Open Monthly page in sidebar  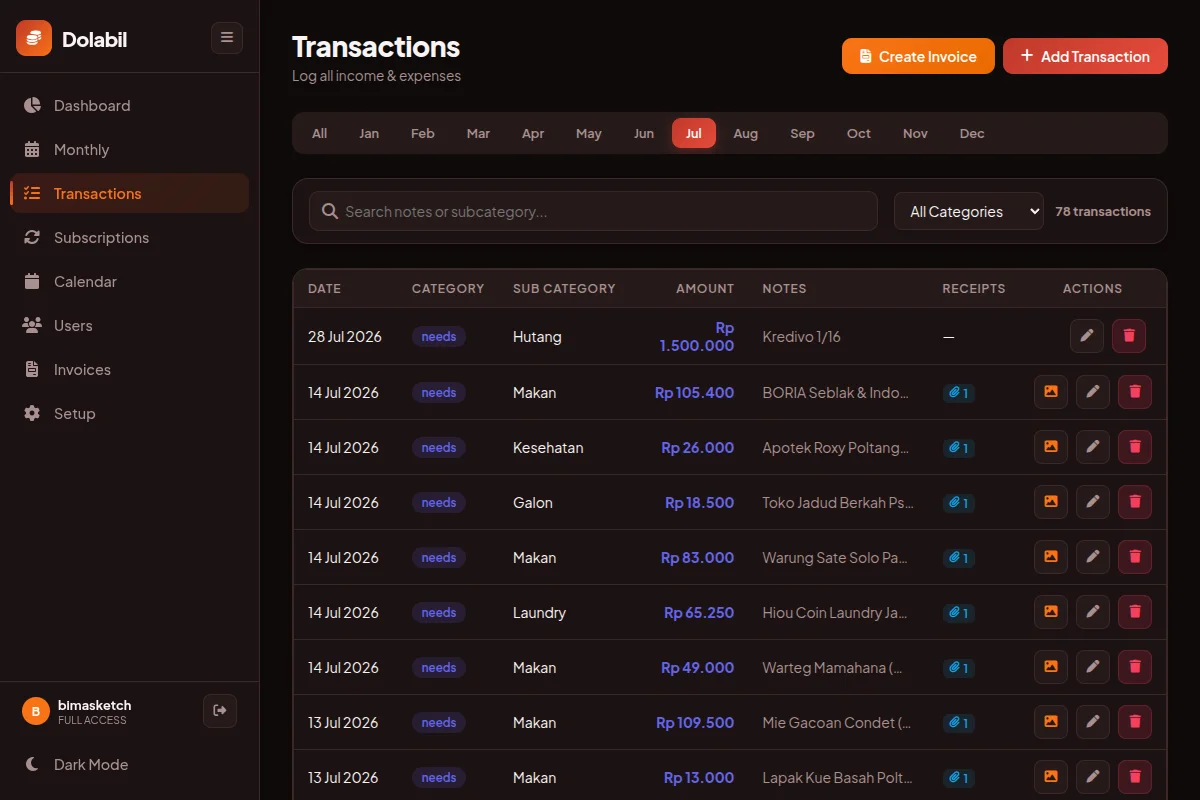pyautogui.click(x=129, y=150)
